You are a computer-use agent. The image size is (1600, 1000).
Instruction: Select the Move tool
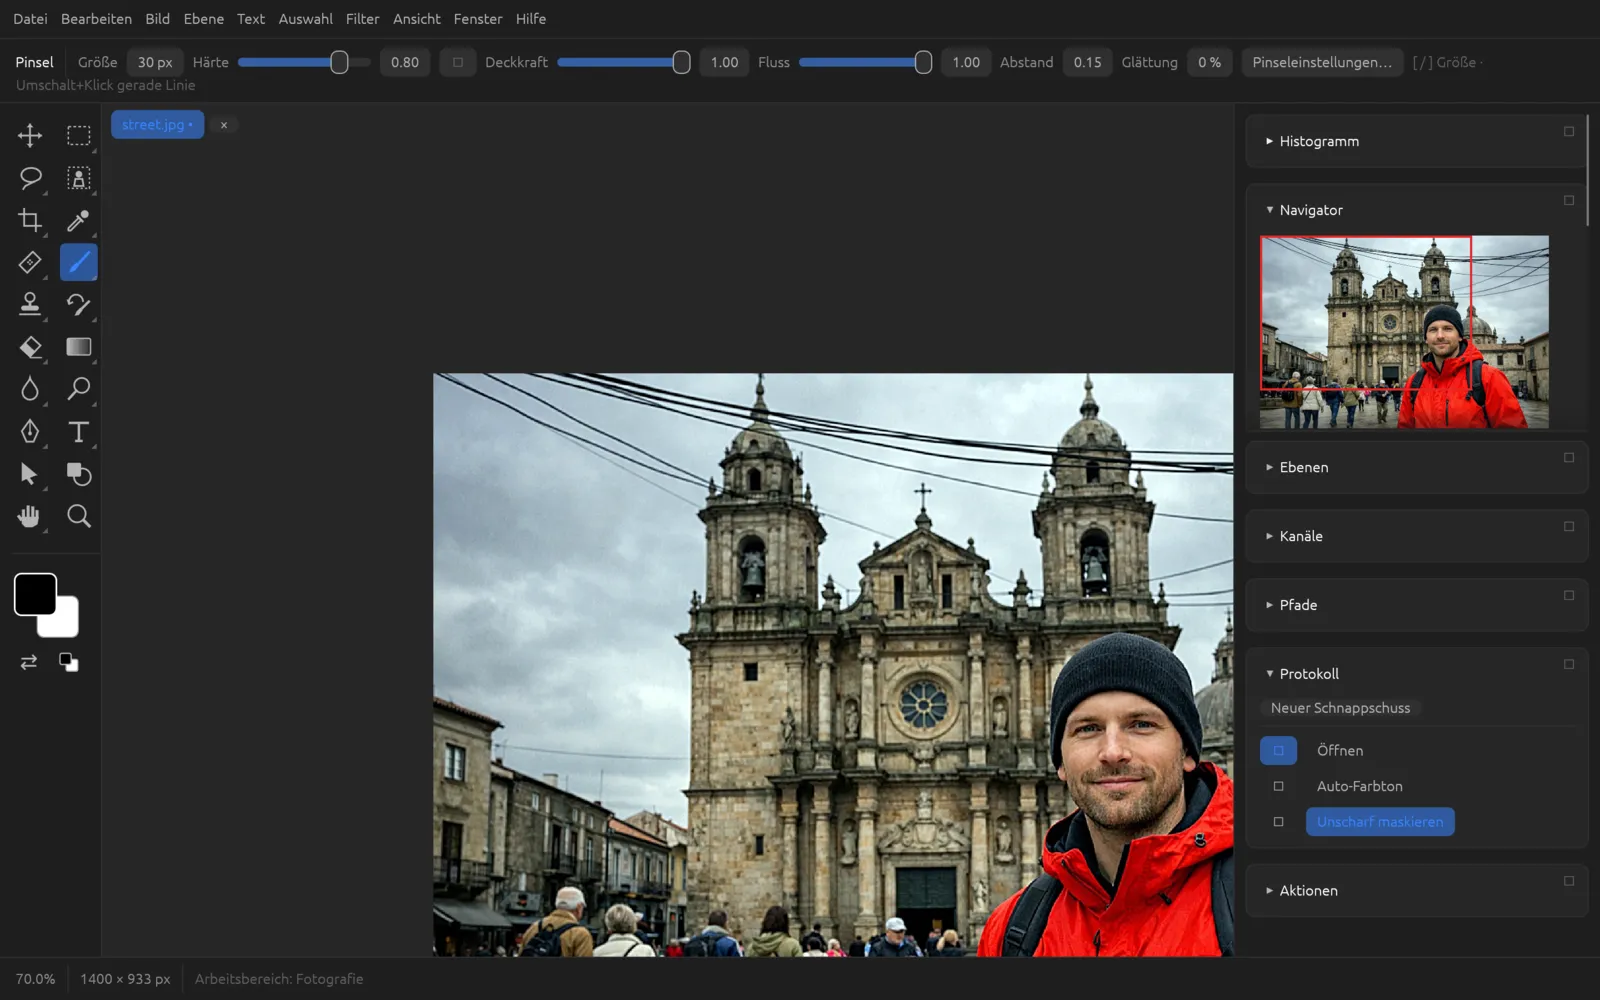[30, 135]
